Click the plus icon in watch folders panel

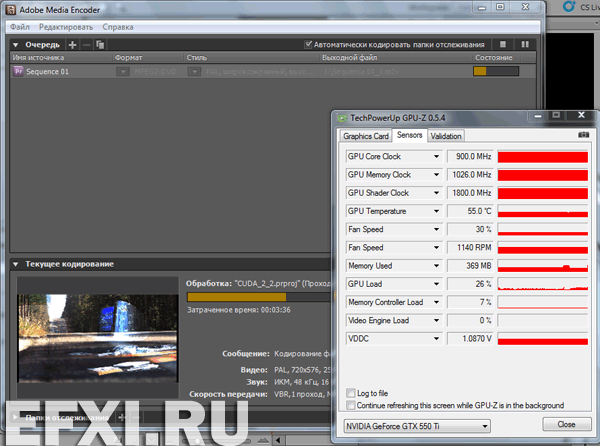tap(121, 417)
